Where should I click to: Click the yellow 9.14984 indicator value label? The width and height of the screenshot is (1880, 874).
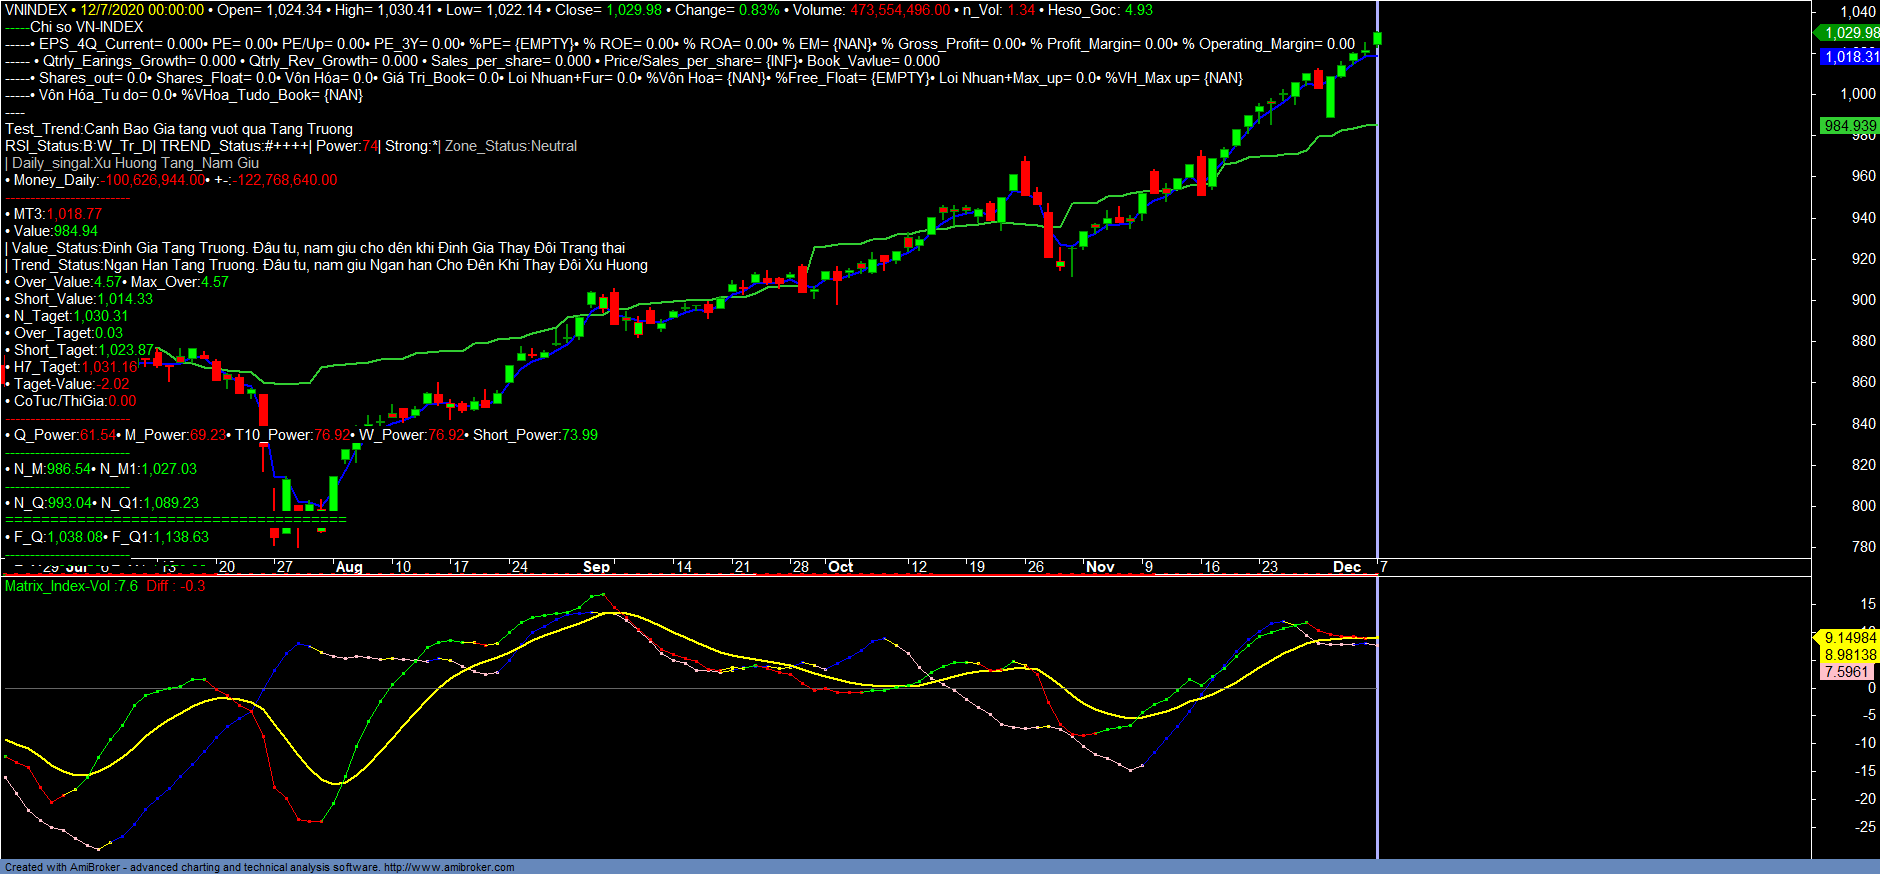[x=1849, y=638]
